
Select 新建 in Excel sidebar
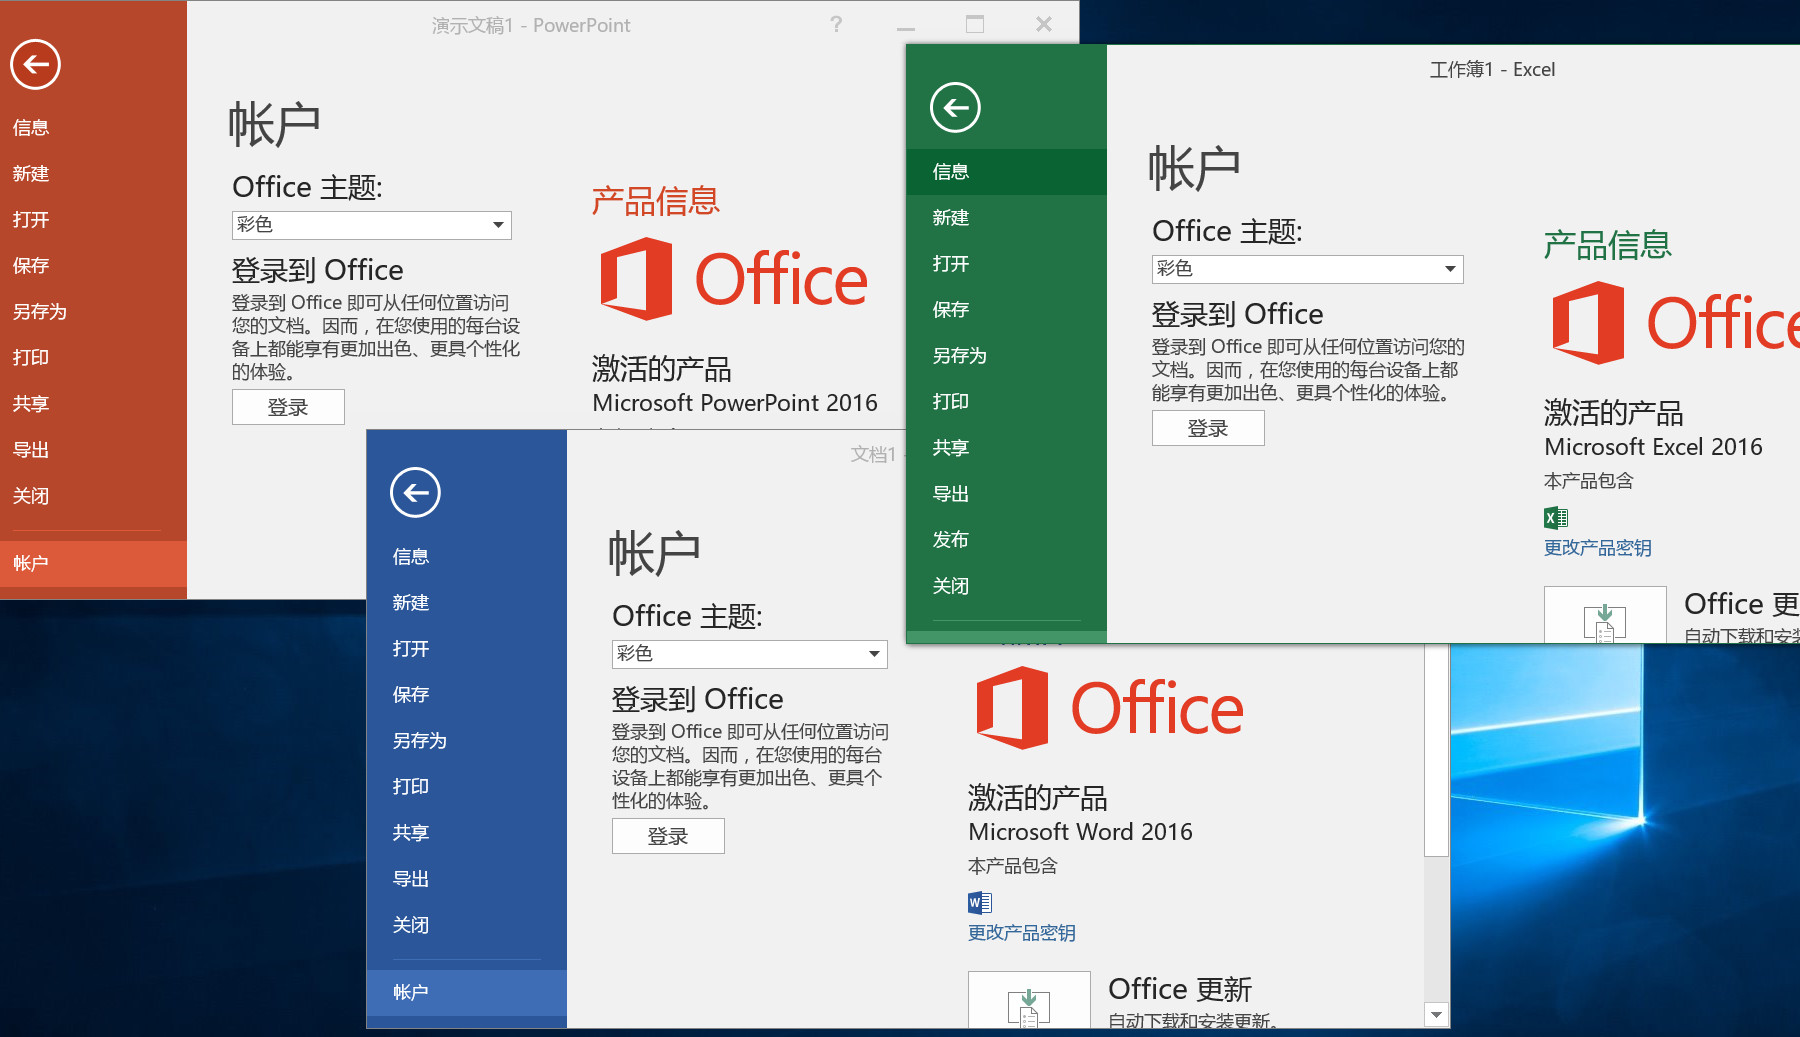pyautogui.click(x=1006, y=217)
